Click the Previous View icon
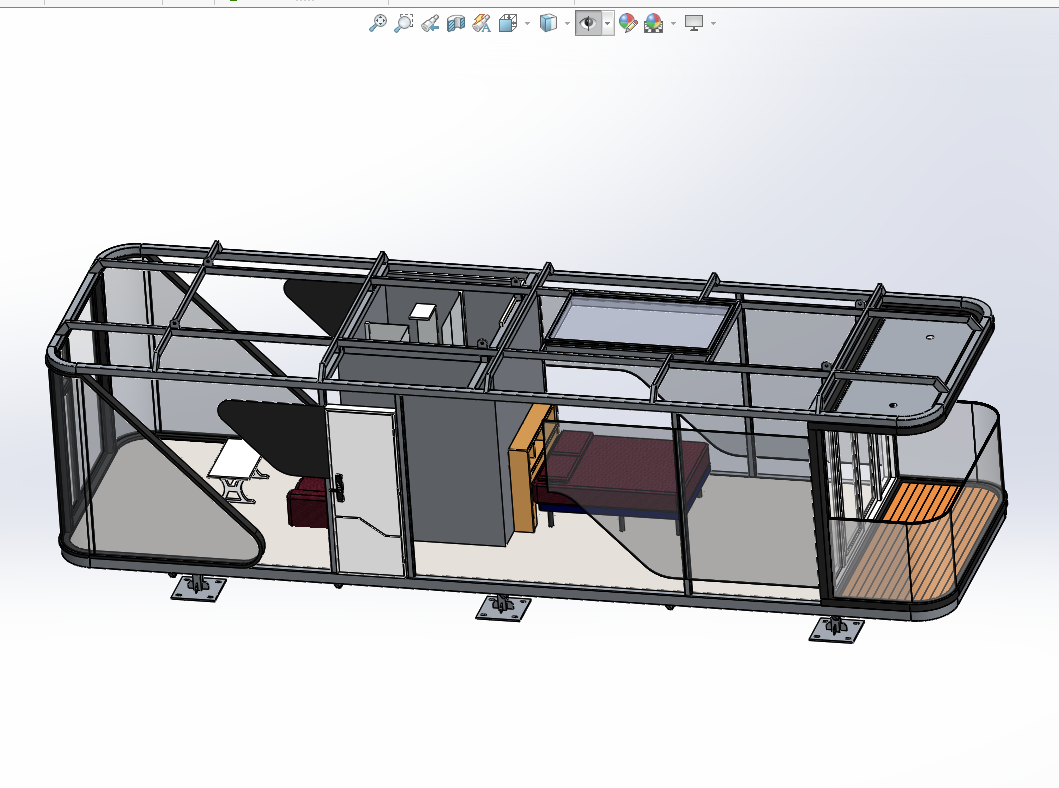 point(430,24)
